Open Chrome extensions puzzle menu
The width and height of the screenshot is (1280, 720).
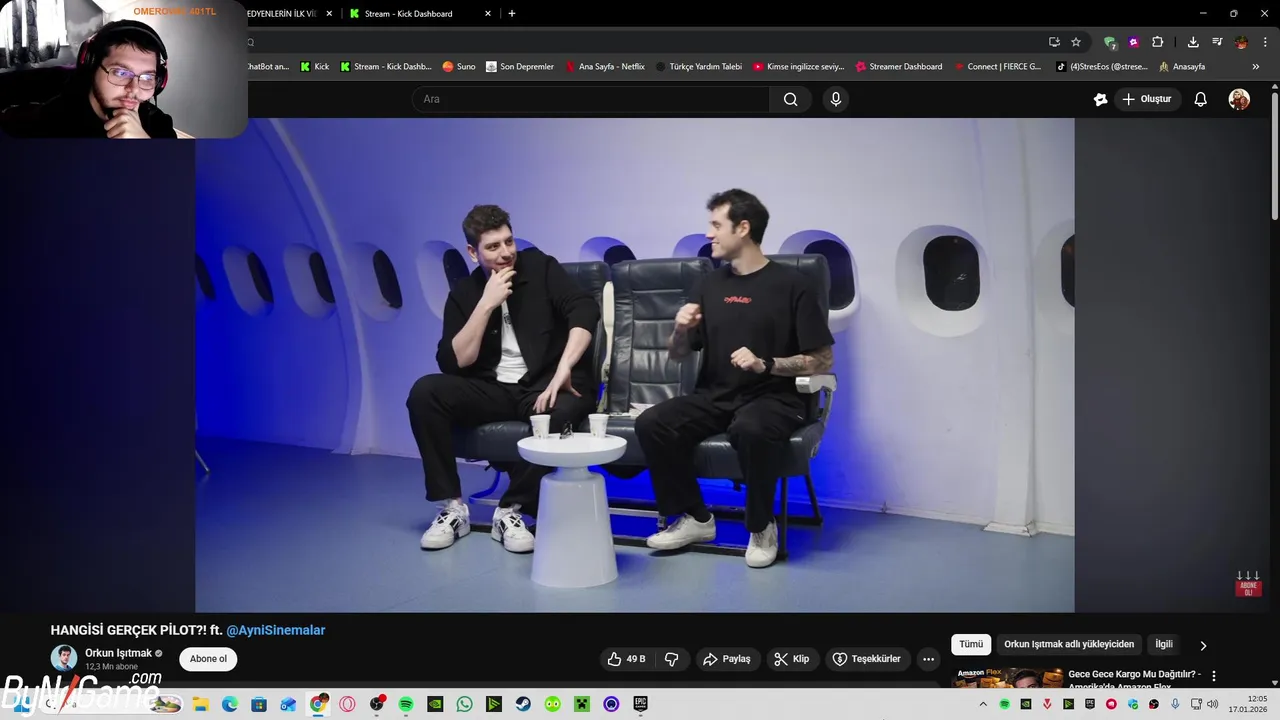[x=1157, y=42]
